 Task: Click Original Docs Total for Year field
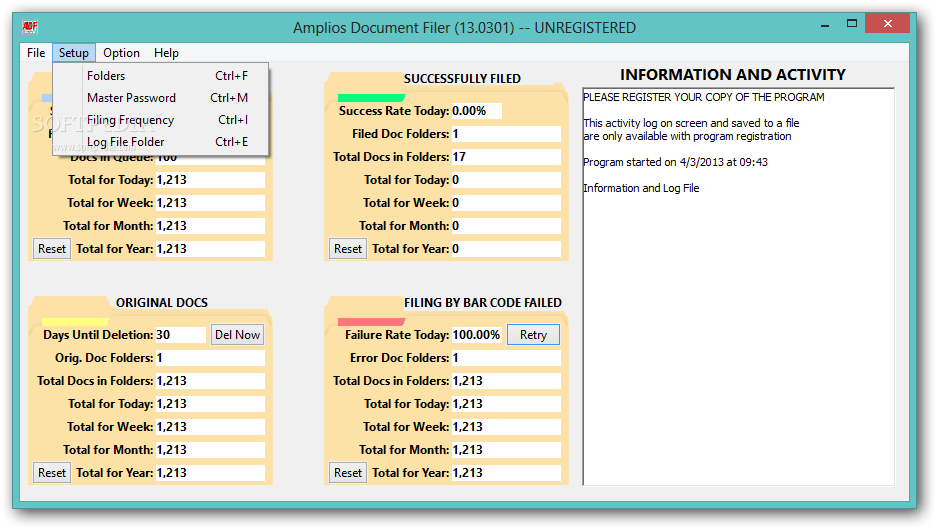[210, 473]
